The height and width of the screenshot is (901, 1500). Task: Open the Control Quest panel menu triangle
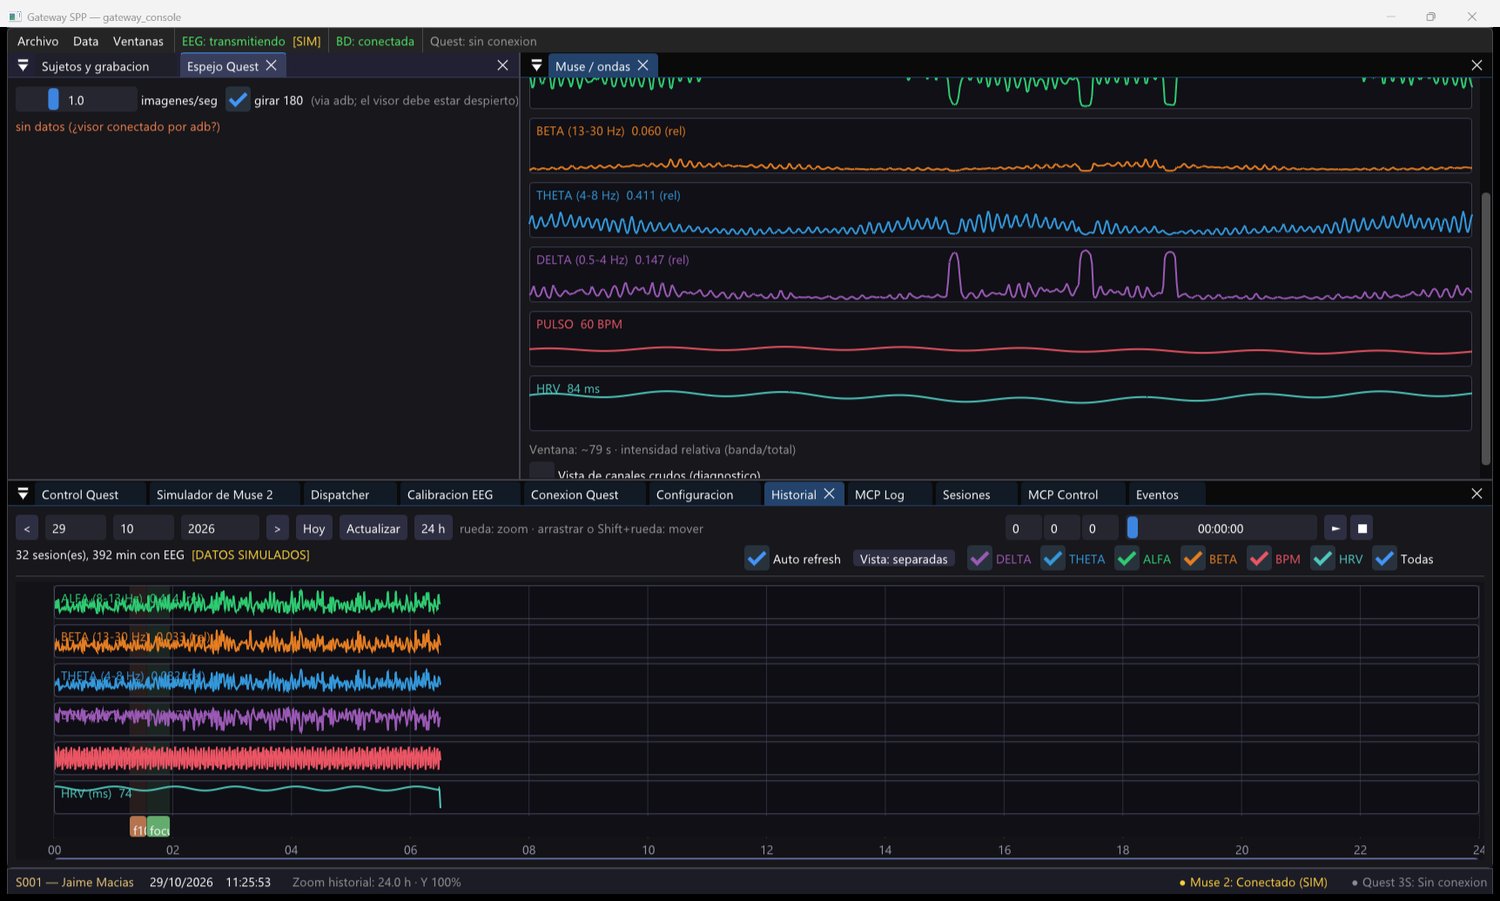(23, 494)
